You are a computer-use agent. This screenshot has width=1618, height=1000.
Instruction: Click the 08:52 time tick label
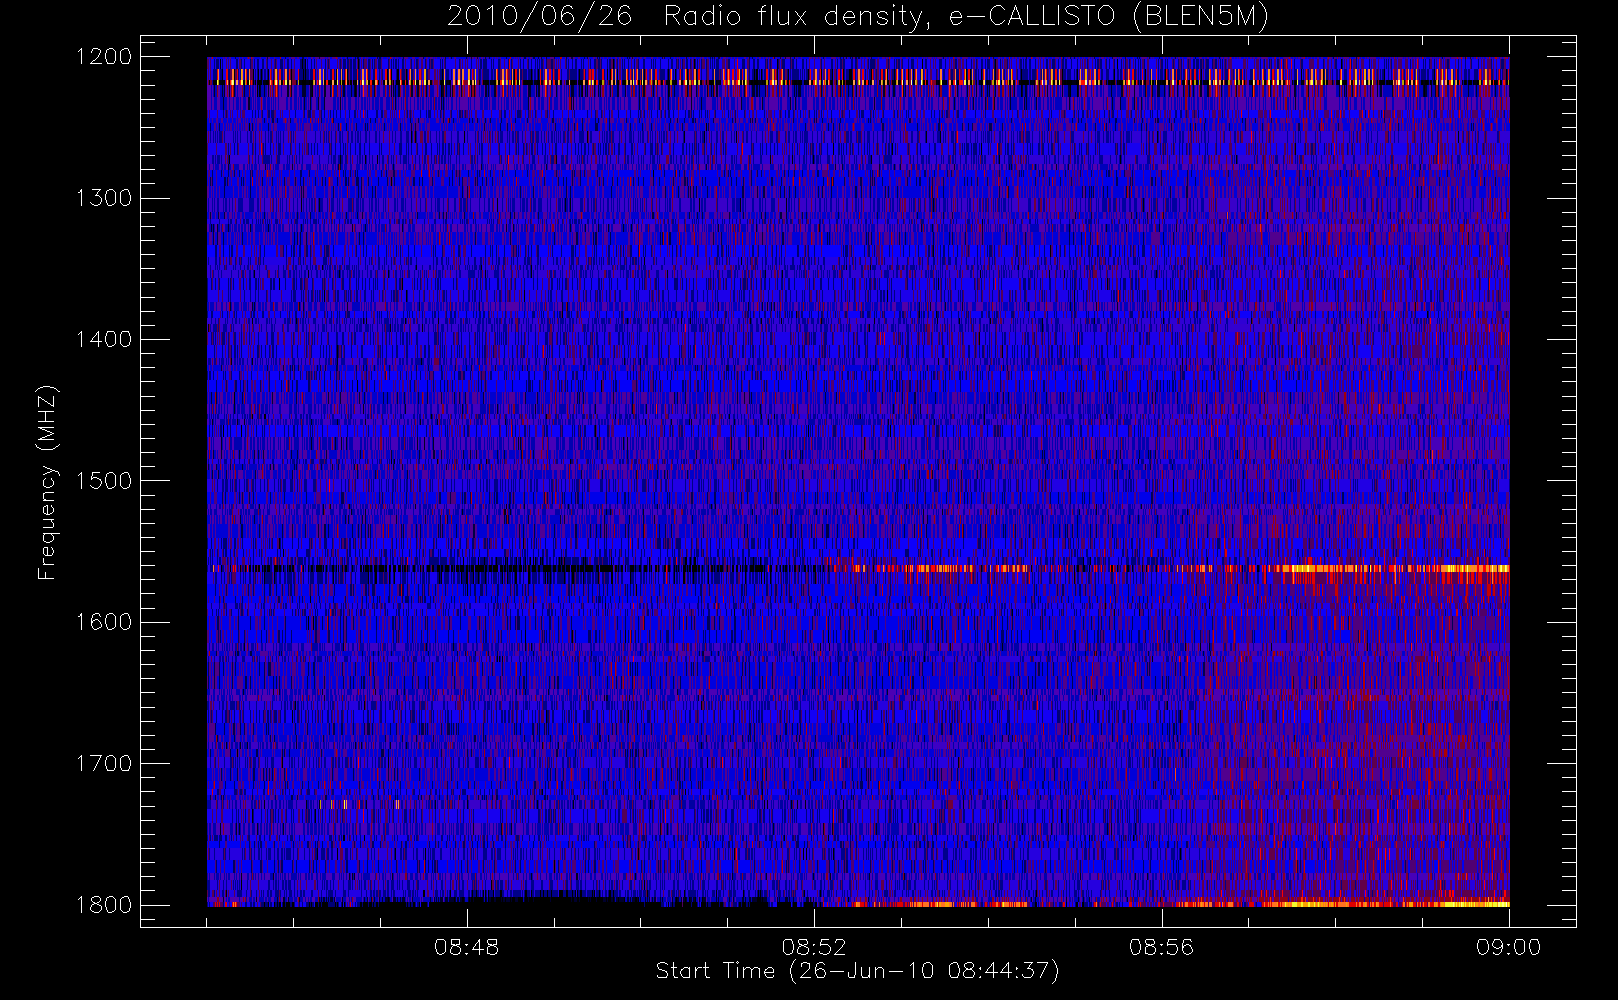coord(814,947)
